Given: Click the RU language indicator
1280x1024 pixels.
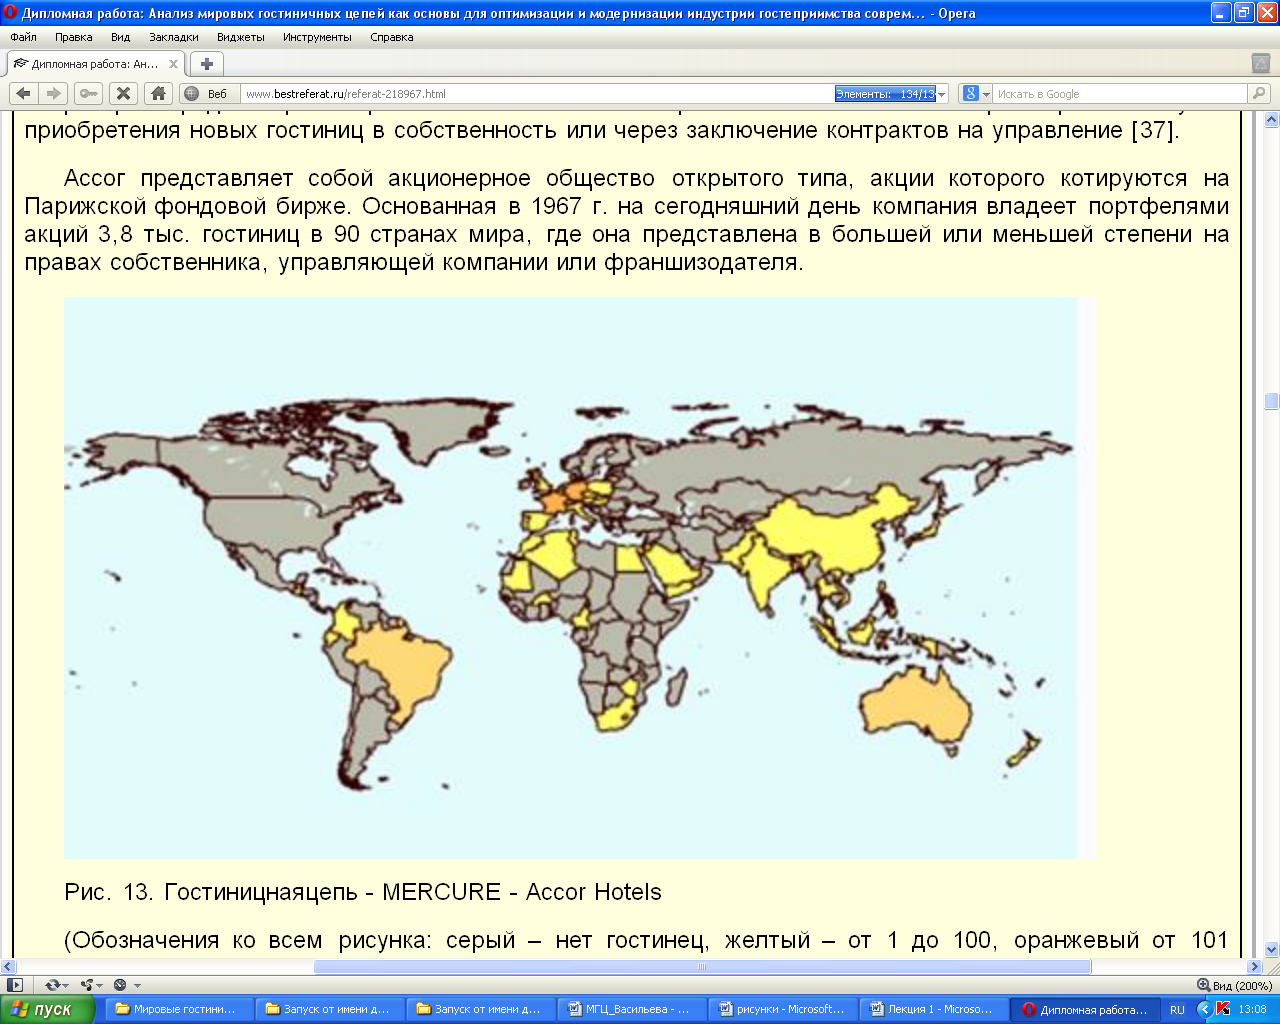Looking at the screenshot, I should [x=1177, y=1010].
